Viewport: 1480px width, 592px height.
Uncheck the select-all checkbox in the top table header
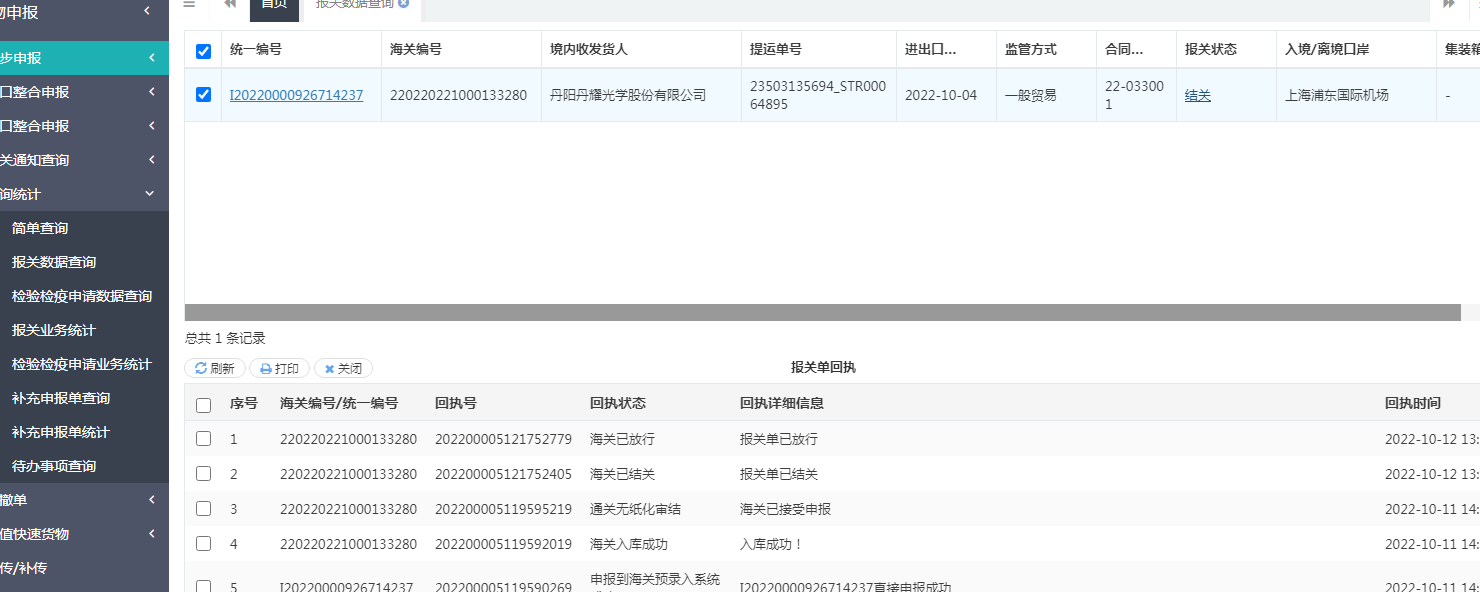[x=204, y=51]
